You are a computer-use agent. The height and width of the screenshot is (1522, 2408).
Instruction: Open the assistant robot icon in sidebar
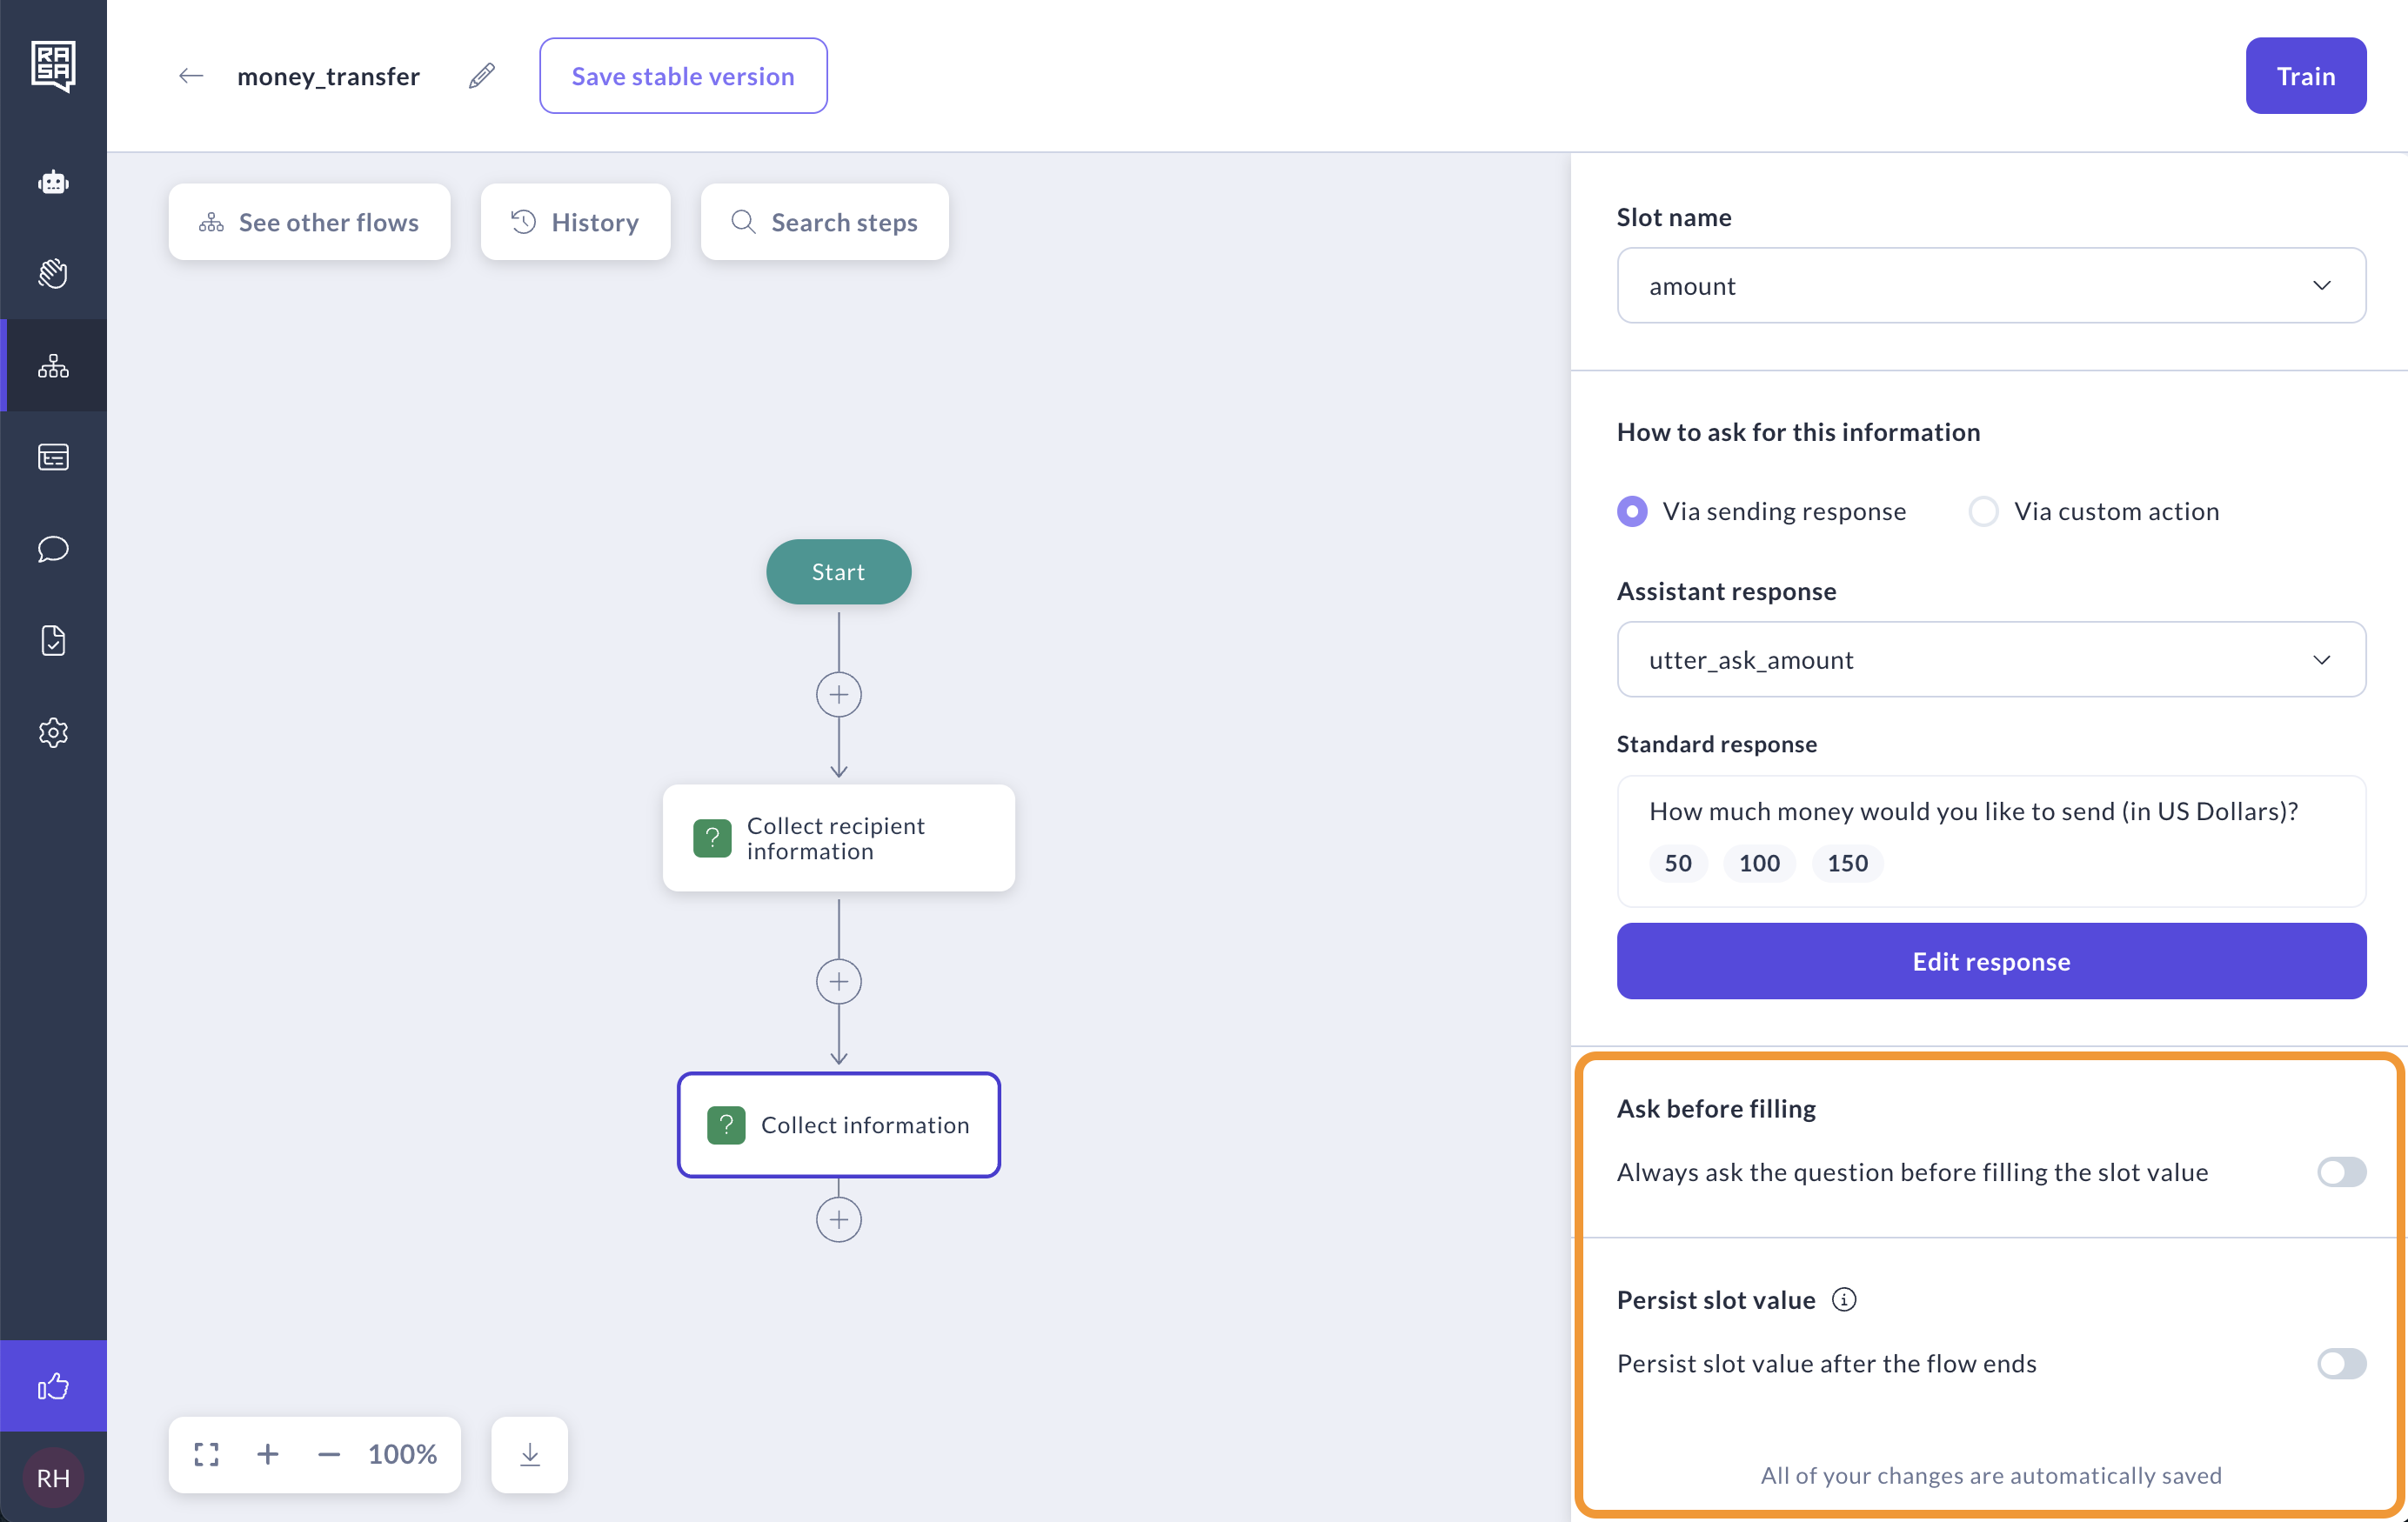(53, 182)
